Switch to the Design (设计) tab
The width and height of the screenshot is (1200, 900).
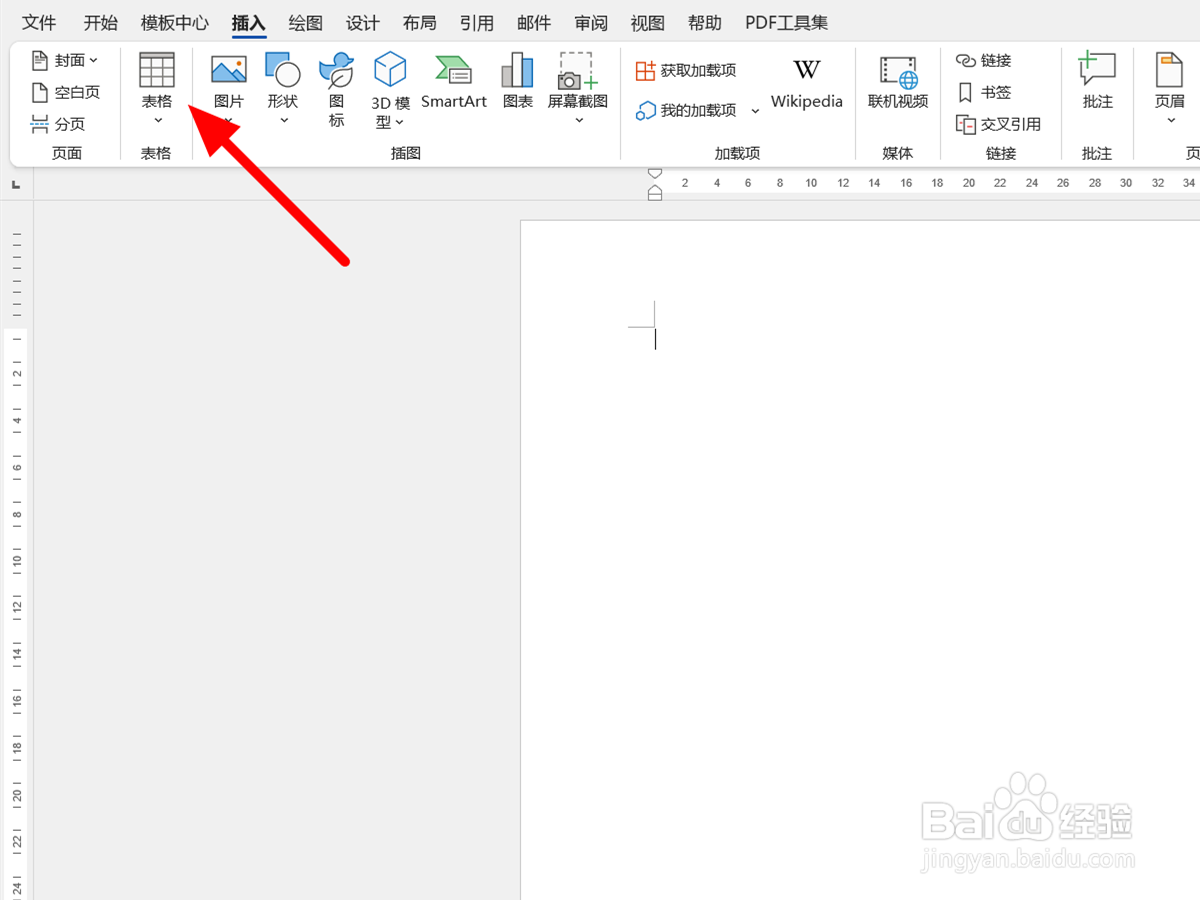(363, 22)
